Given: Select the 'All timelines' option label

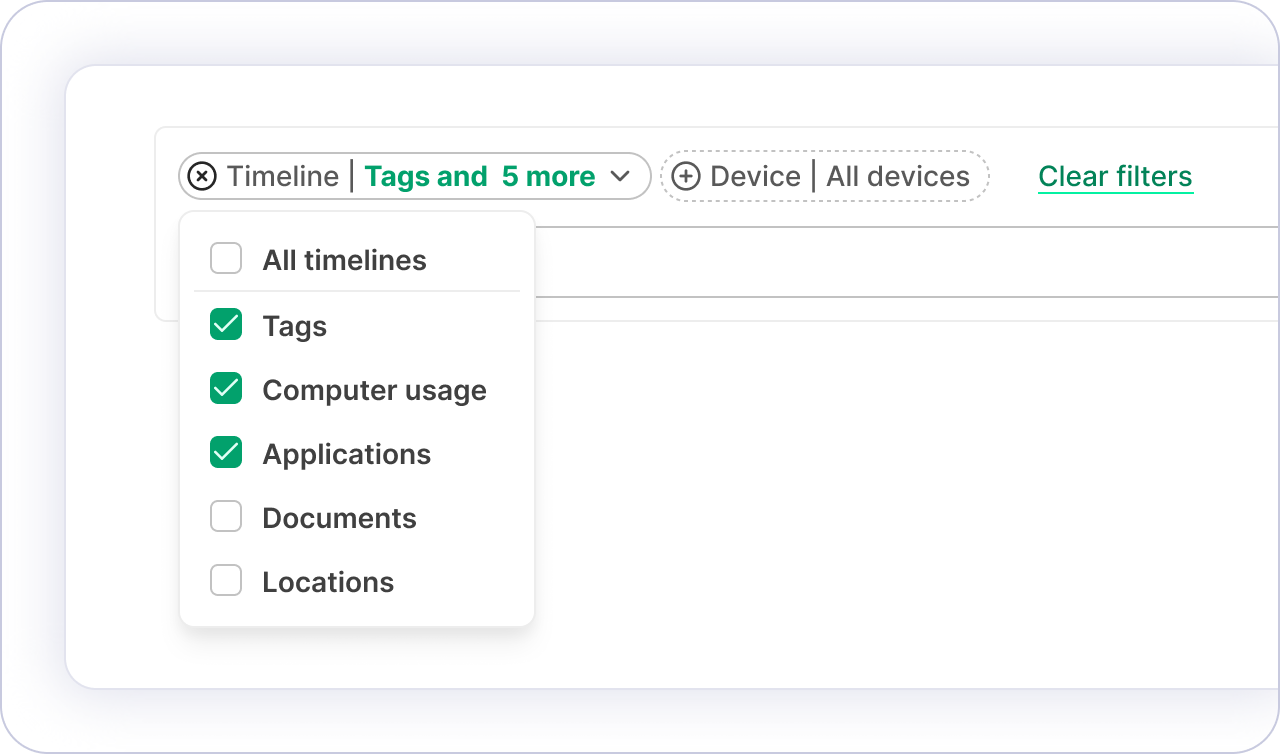Looking at the screenshot, I should (344, 261).
